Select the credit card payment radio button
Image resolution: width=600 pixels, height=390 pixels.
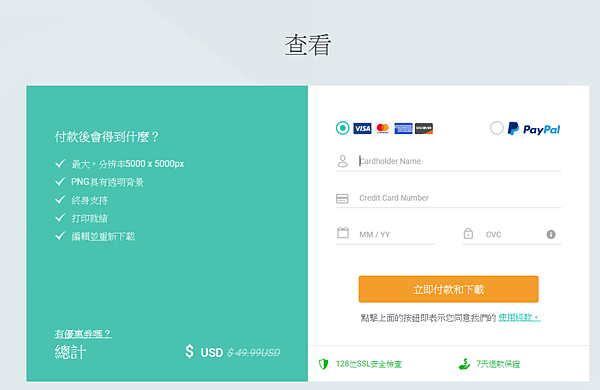pos(342,128)
